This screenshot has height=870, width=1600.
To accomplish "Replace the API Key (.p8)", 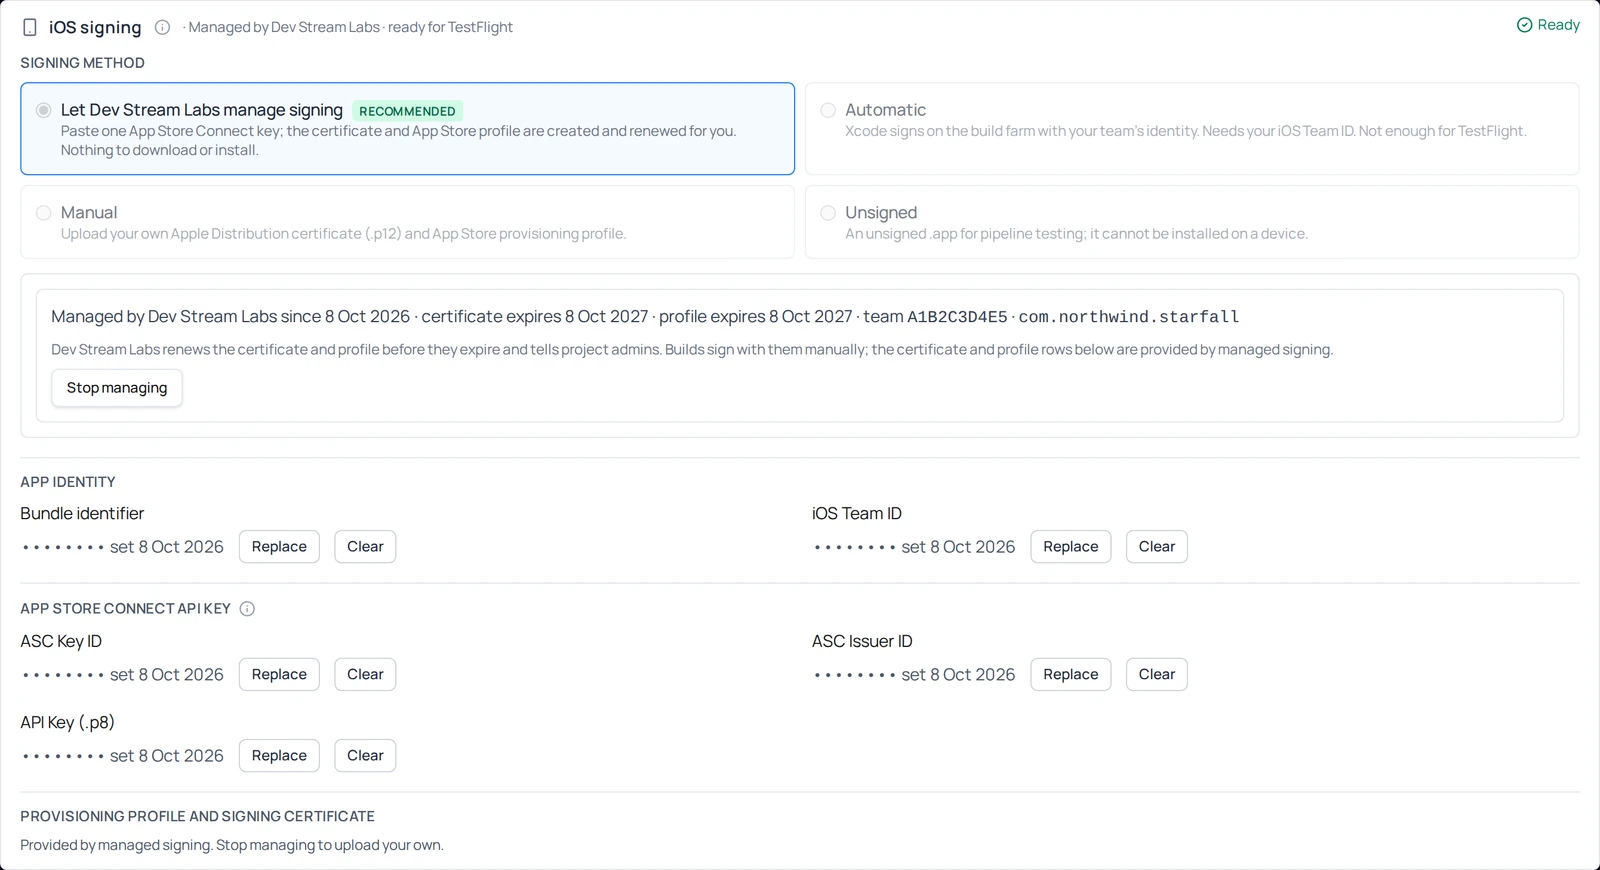I will click(279, 756).
